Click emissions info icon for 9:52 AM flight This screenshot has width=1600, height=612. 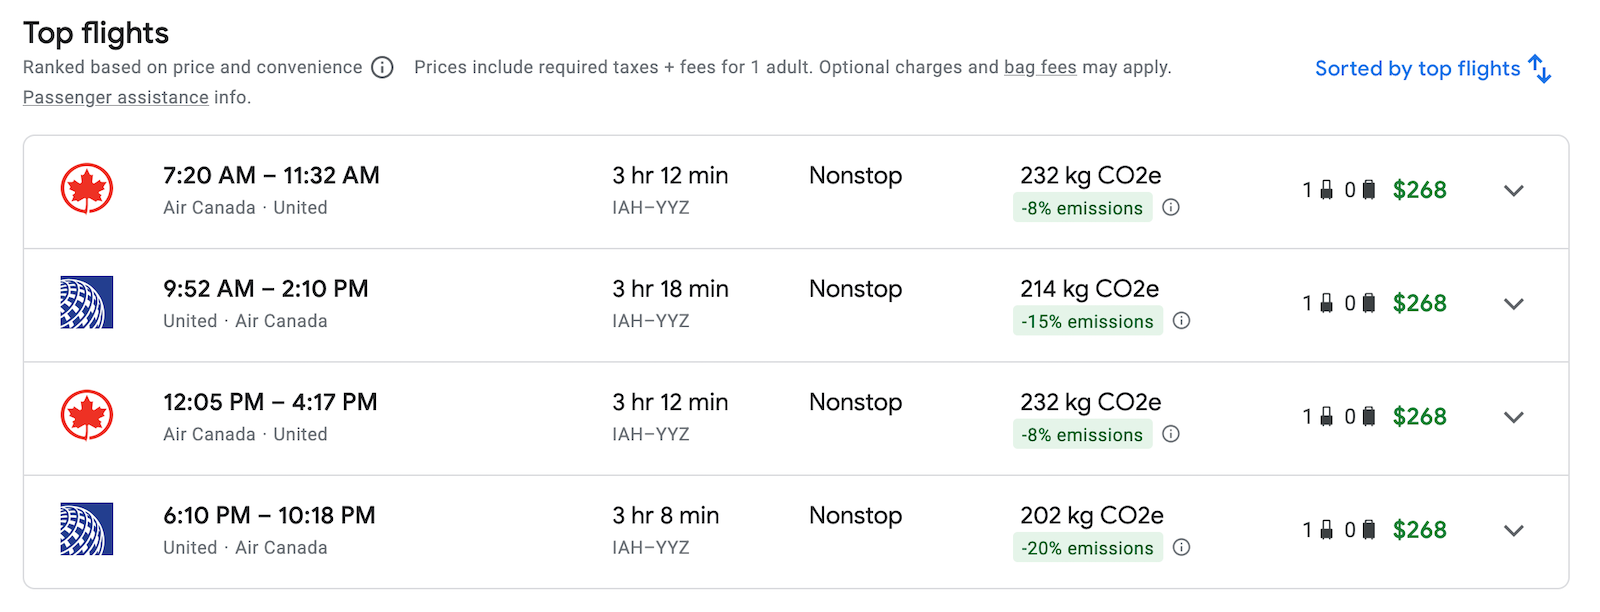coord(1181,321)
